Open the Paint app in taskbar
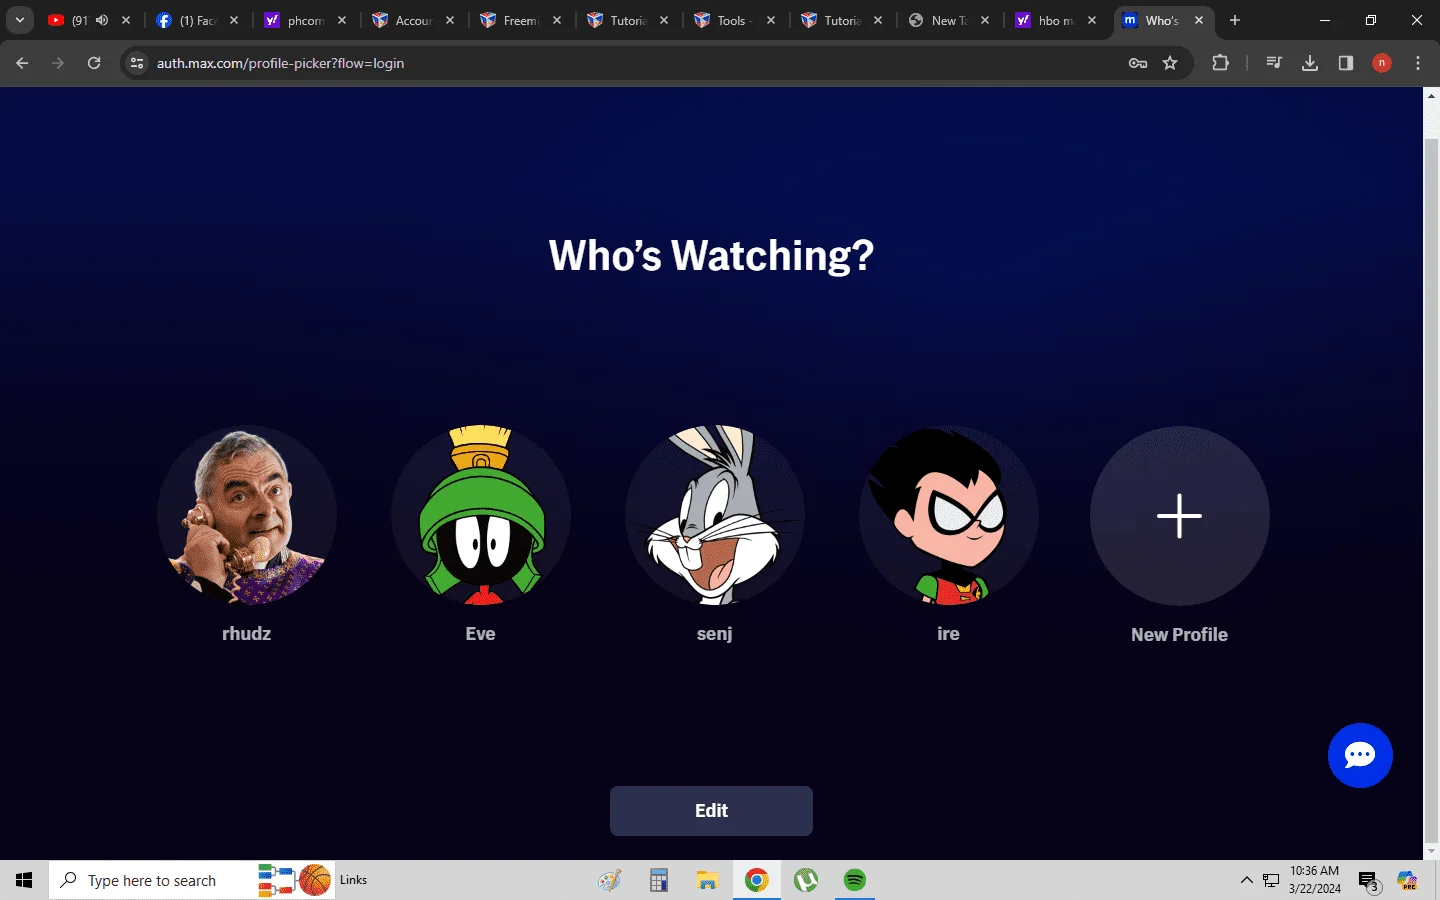 tap(609, 880)
